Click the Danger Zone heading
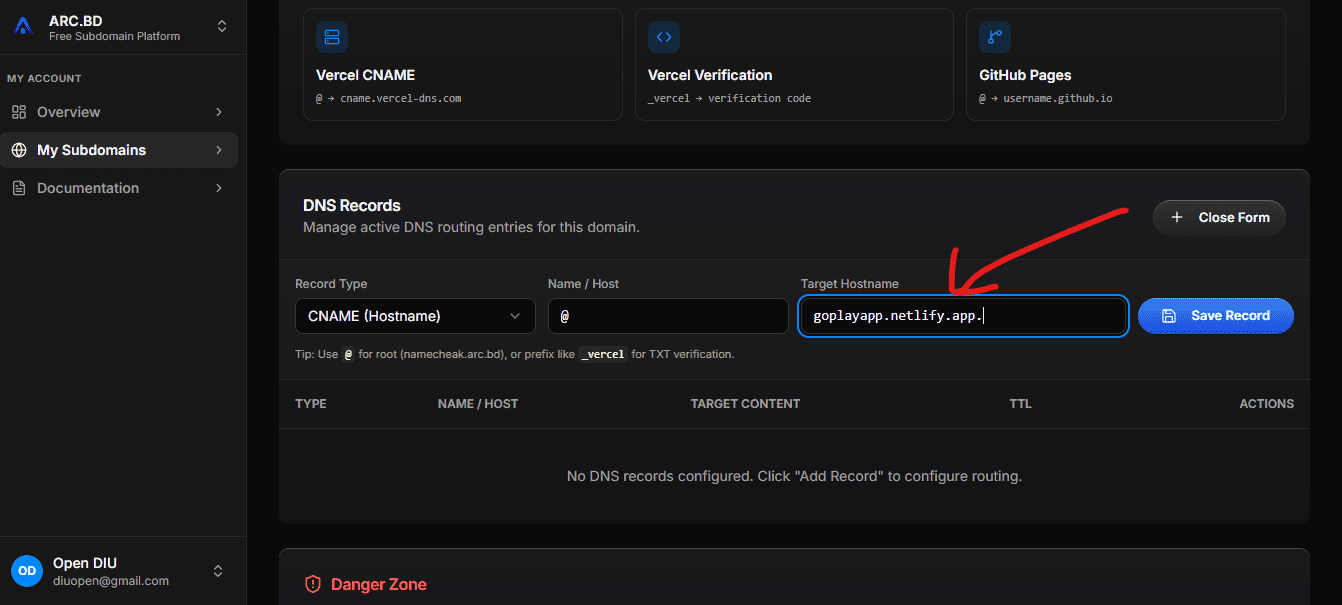 click(379, 584)
